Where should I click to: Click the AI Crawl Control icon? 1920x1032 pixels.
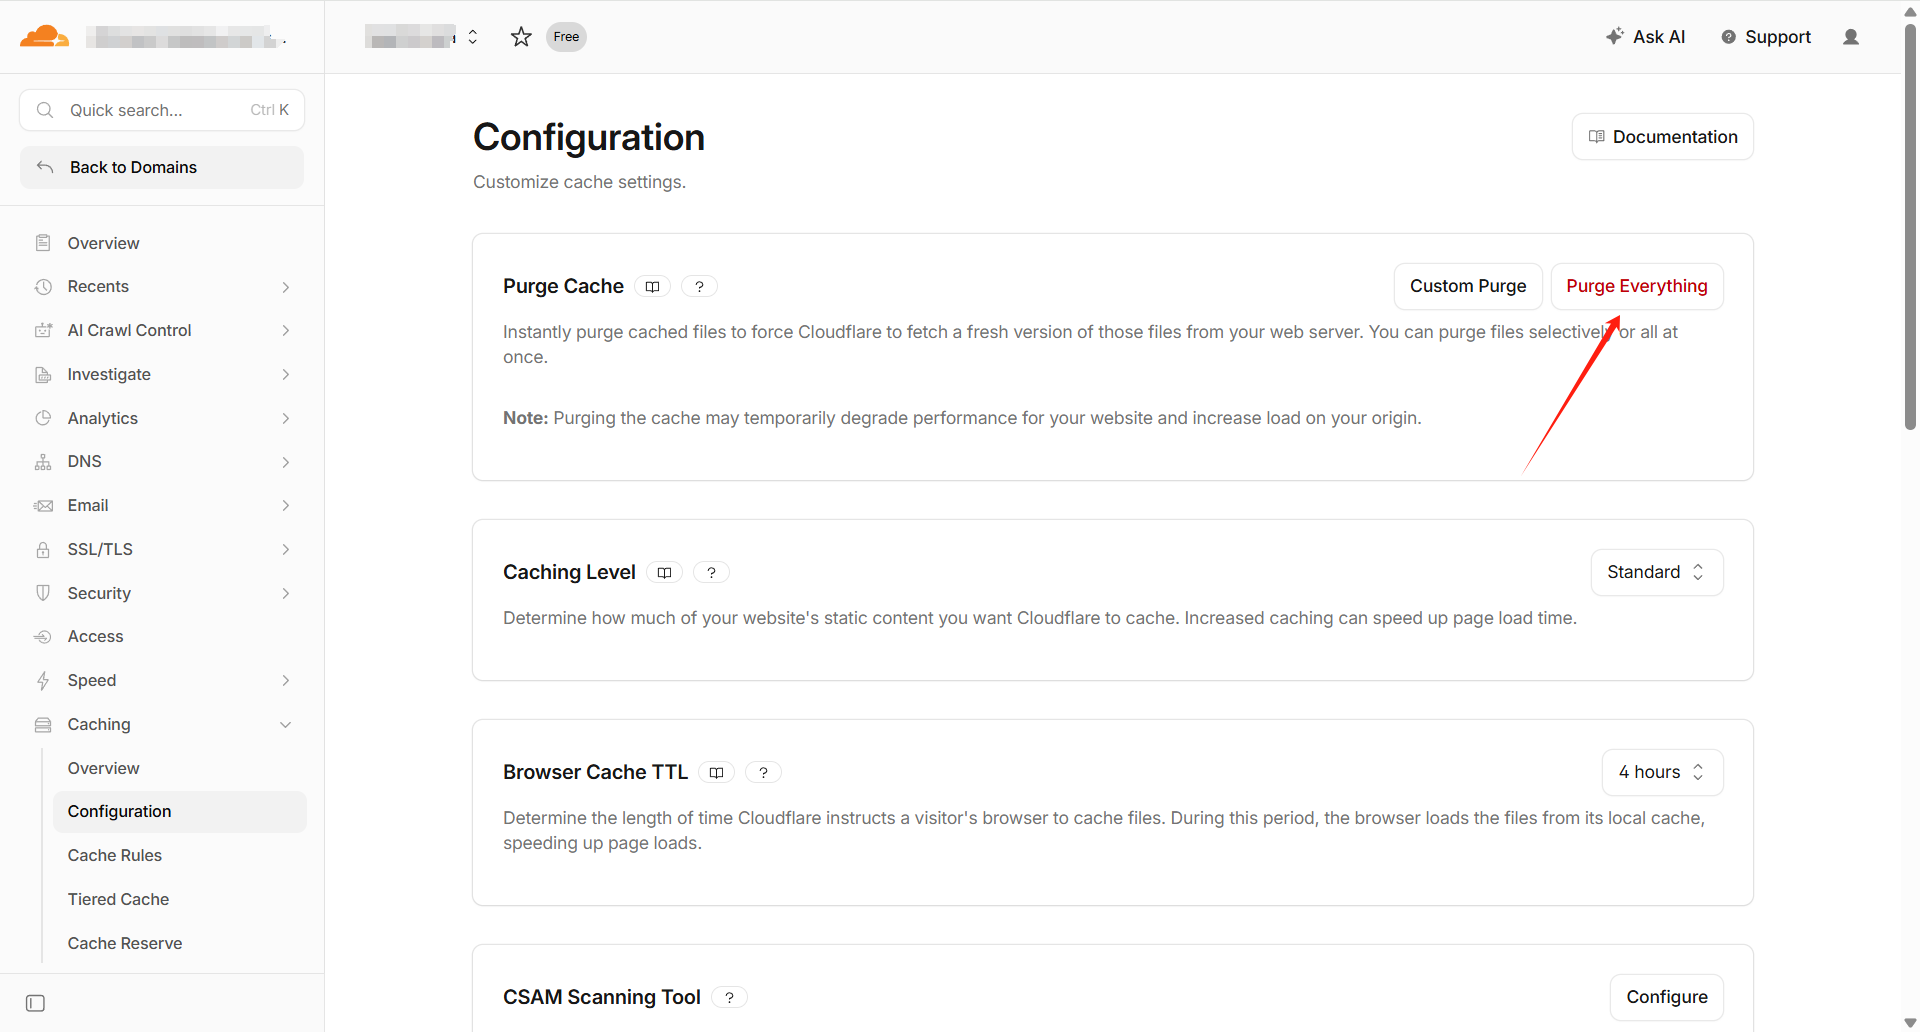point(43,330)
